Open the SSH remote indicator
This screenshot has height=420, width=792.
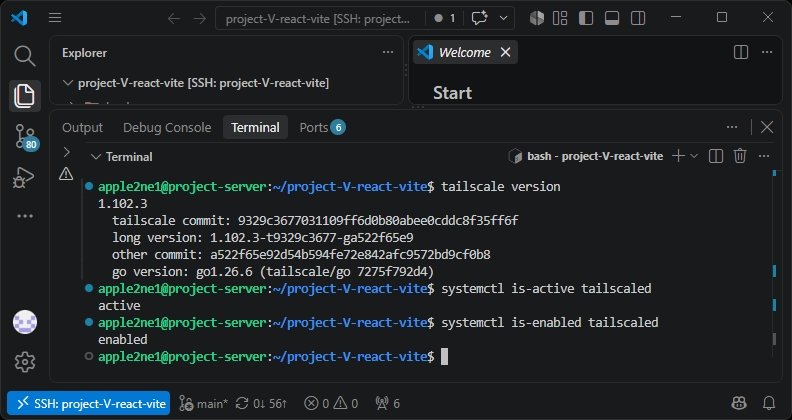coord(88,403)
